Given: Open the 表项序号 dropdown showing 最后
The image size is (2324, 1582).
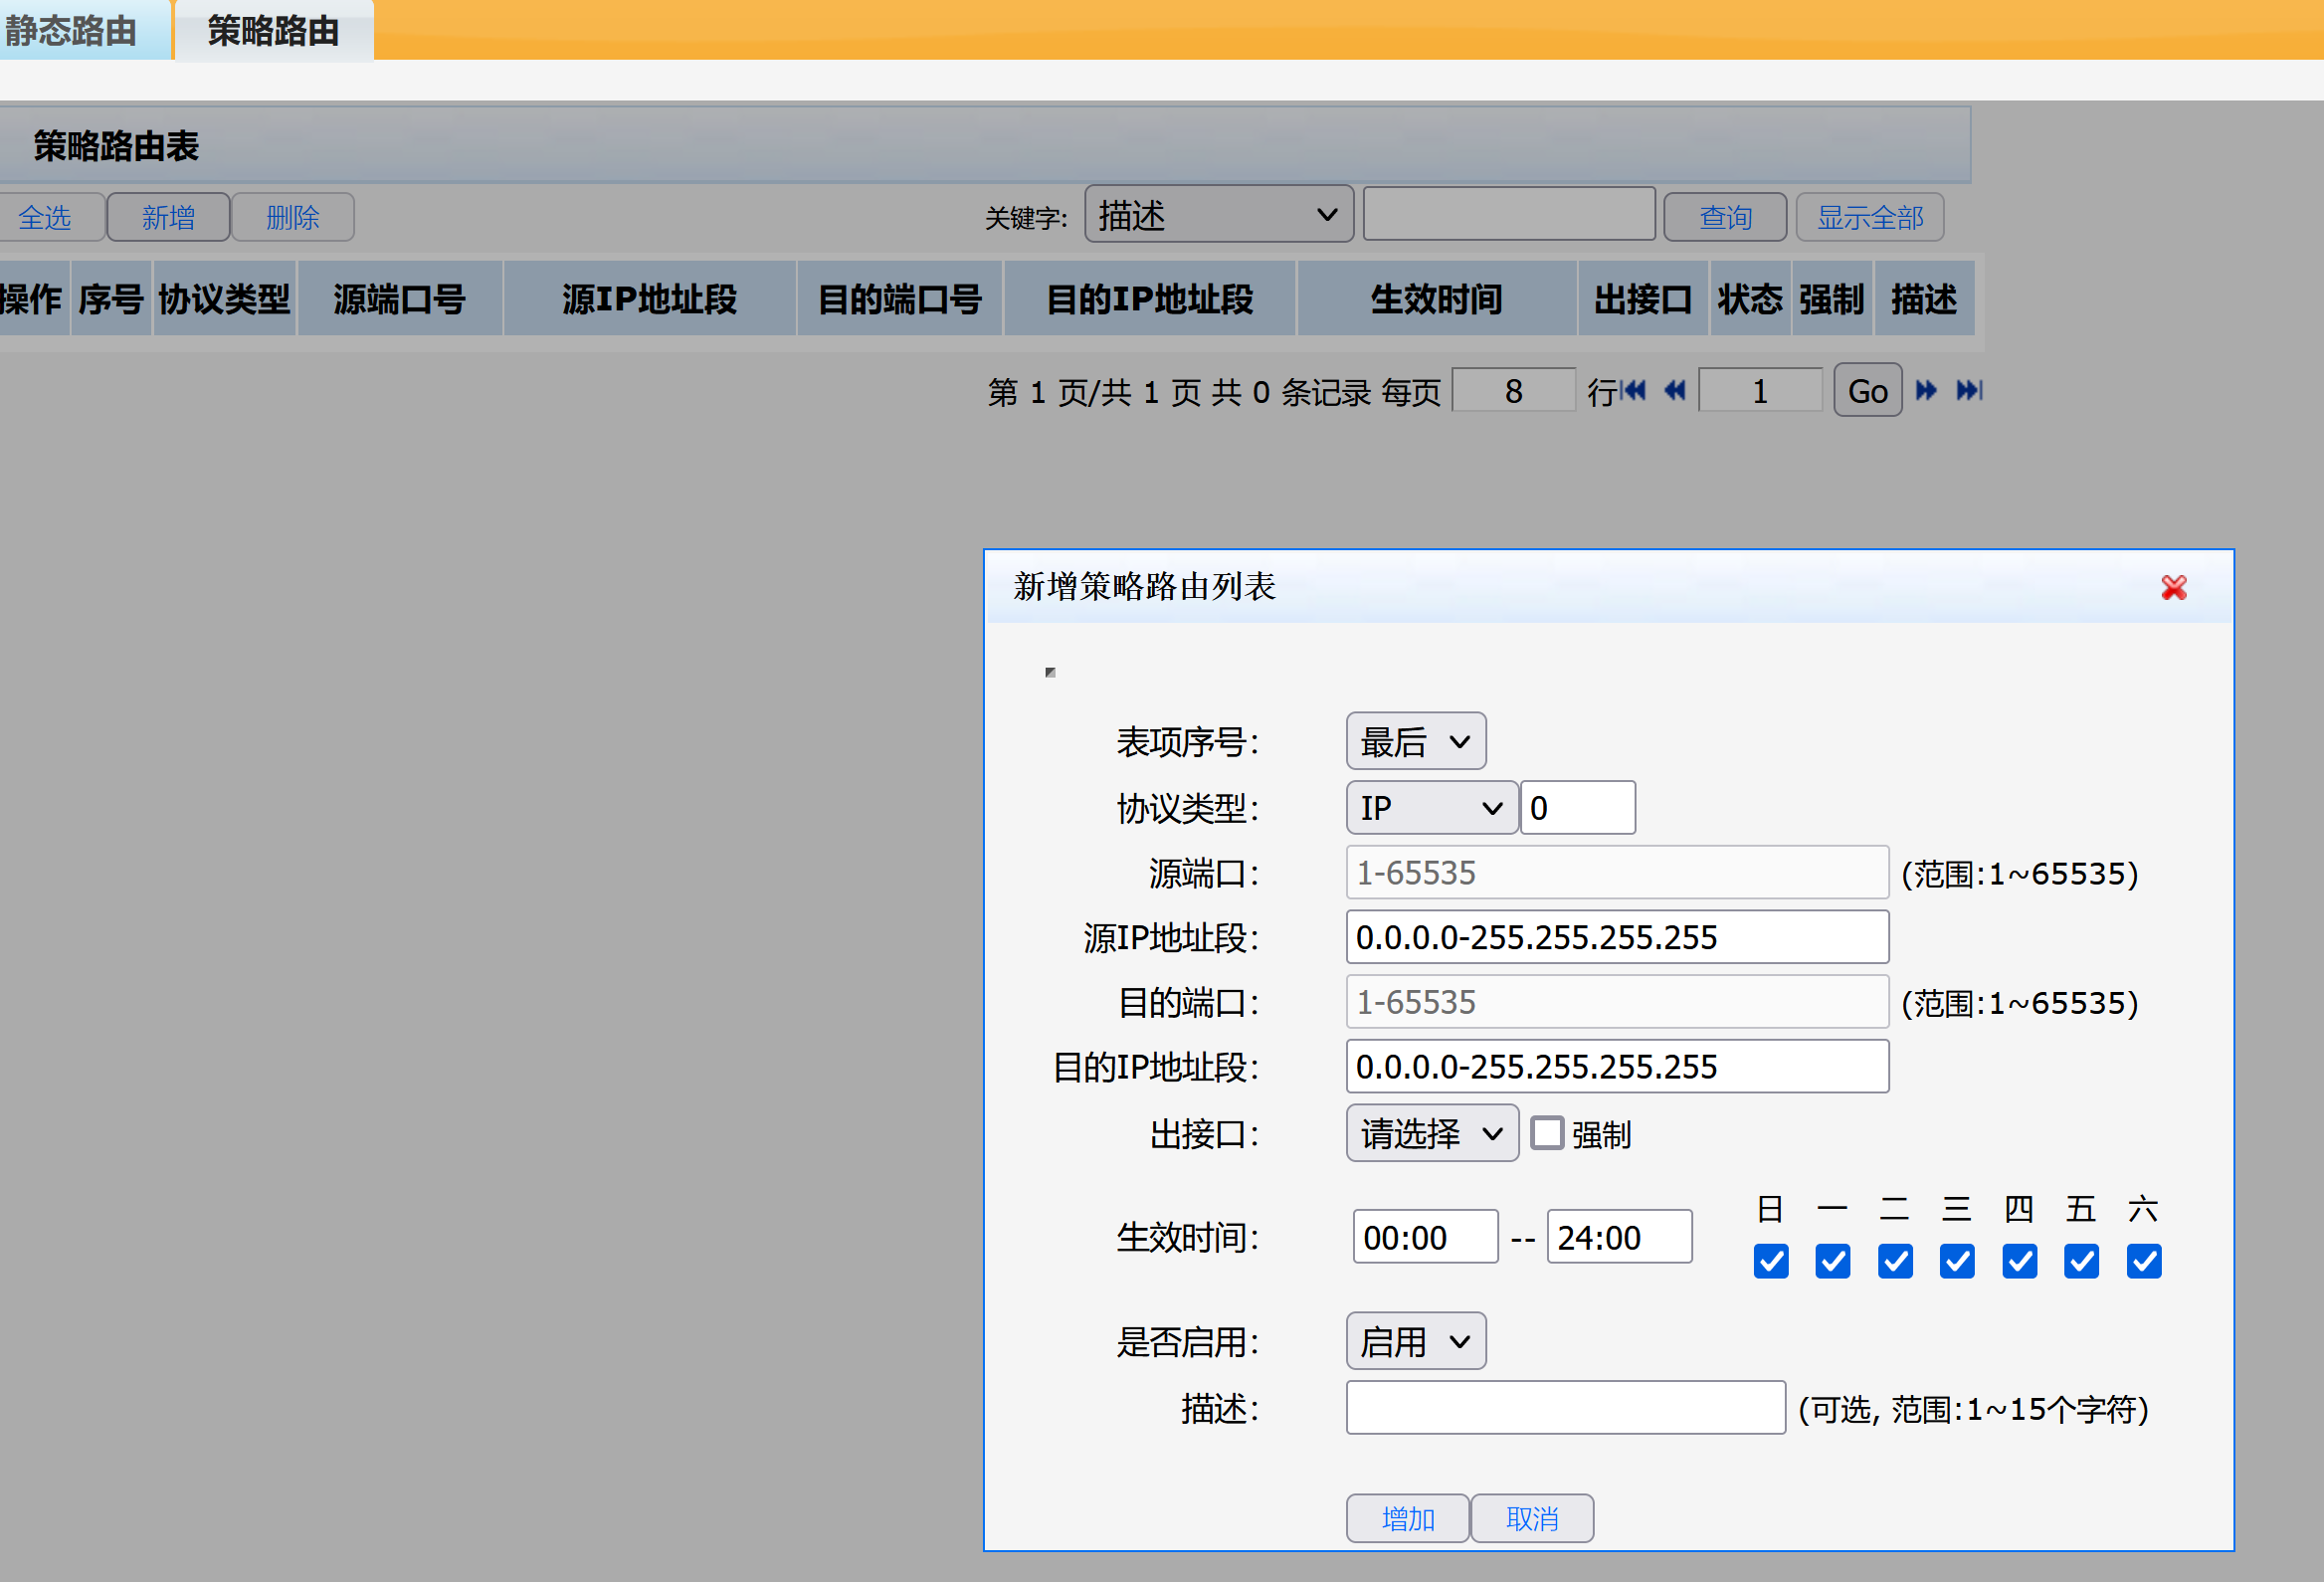Looking at the screenshot, I should (1415, 741).
